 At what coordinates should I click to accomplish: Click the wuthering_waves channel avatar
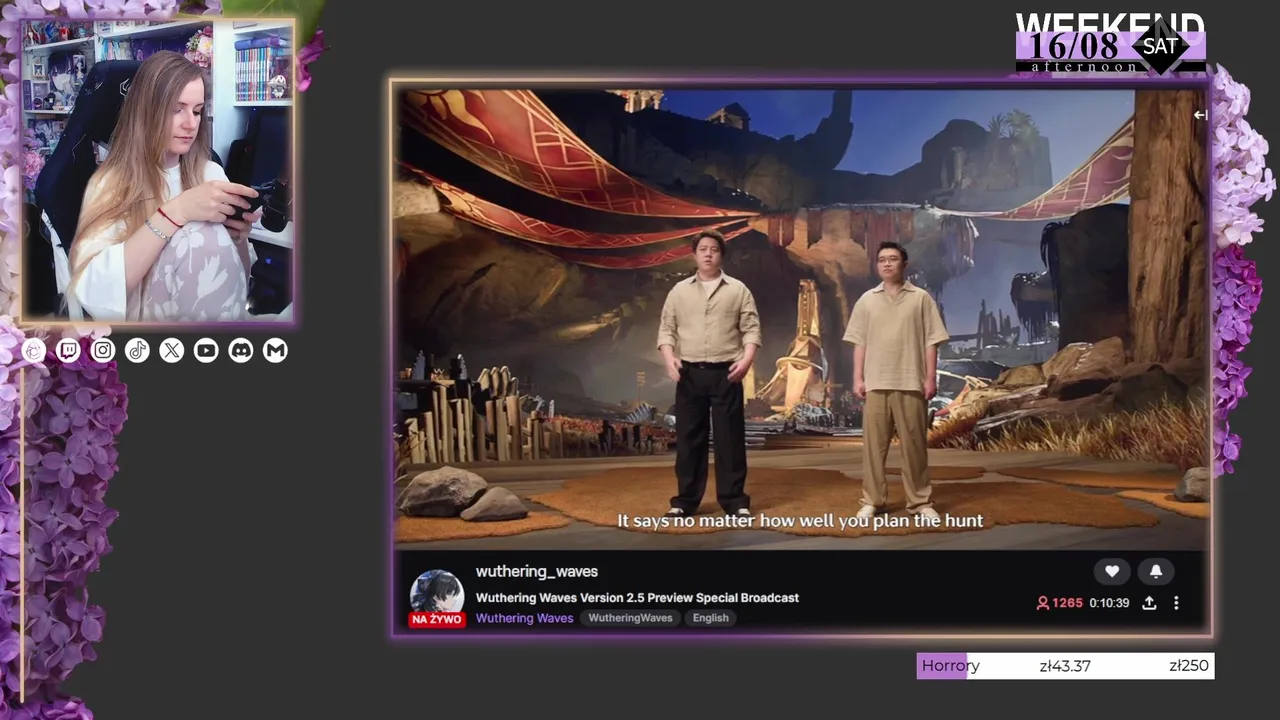(x=437, y=594)
